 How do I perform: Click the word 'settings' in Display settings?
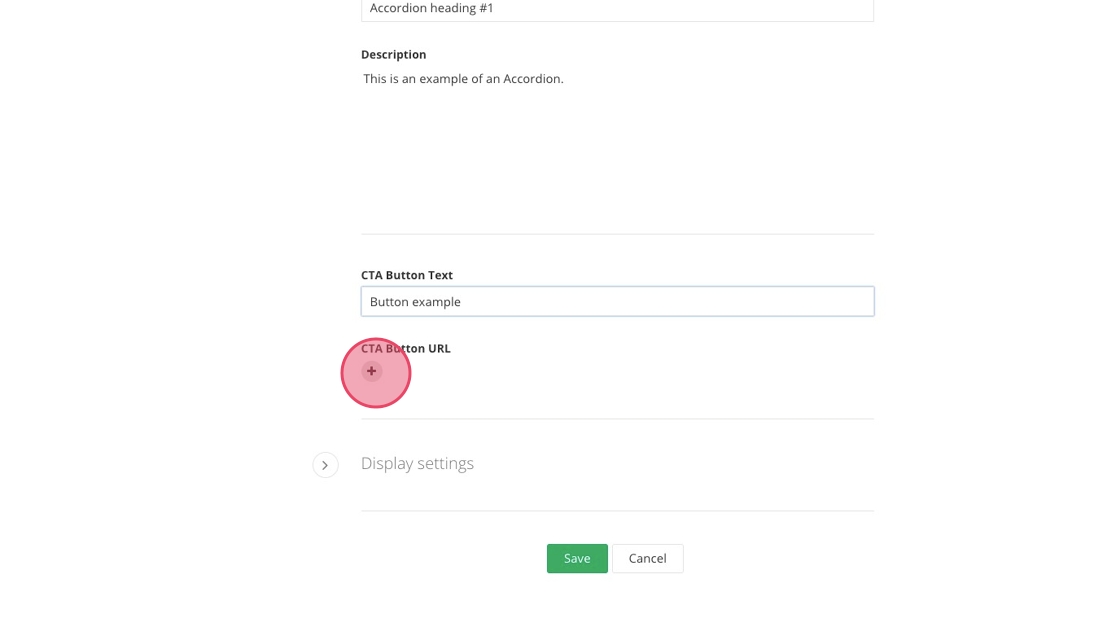(x=445, y=463)
